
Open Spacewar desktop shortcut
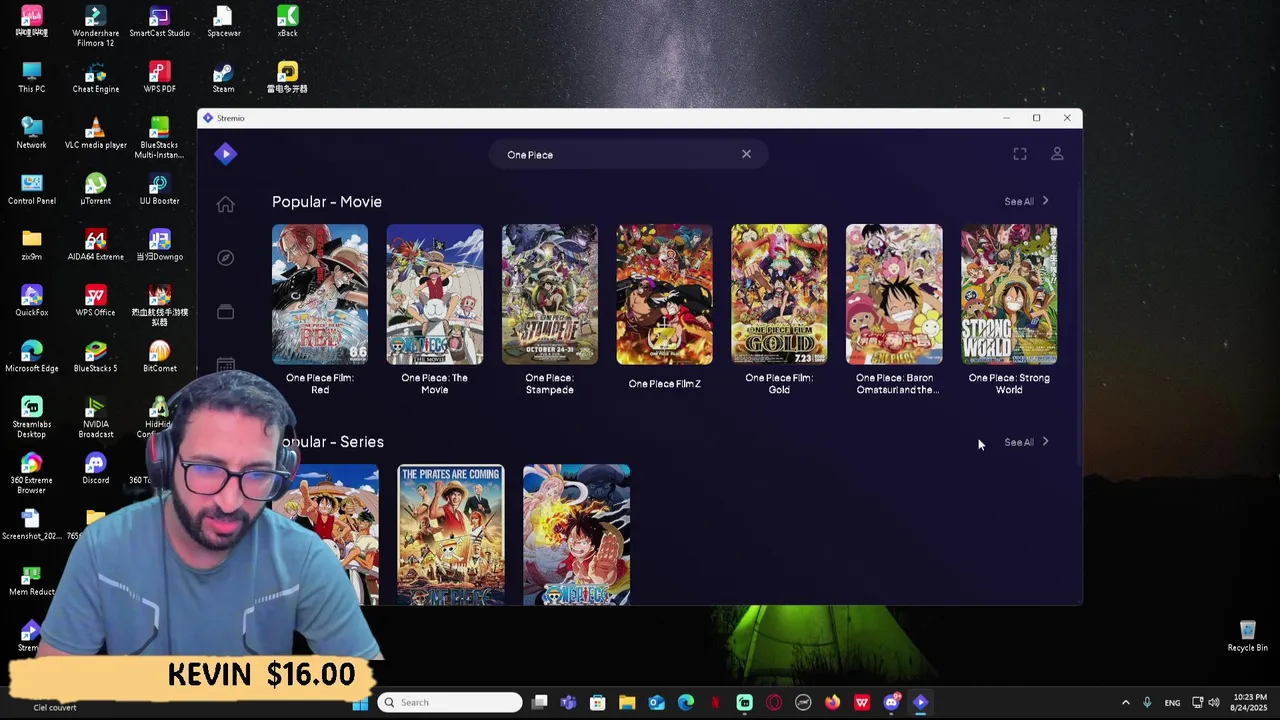(223, 22)
